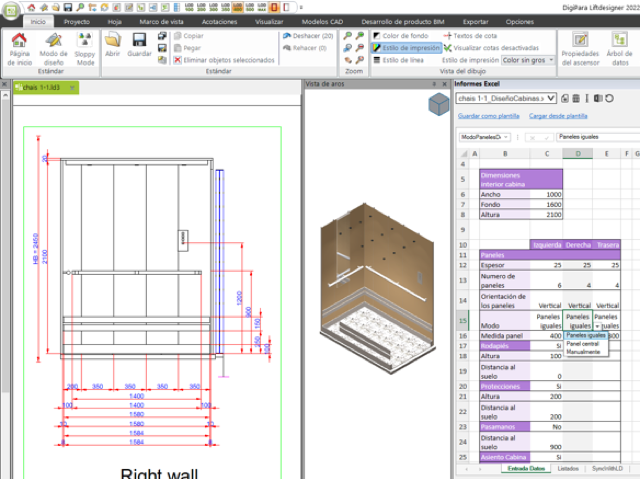The width and height of the screenshot is (640, 479).
Task: Expand the ModoPanelesD name box dropdown
Action: [506, 137]
